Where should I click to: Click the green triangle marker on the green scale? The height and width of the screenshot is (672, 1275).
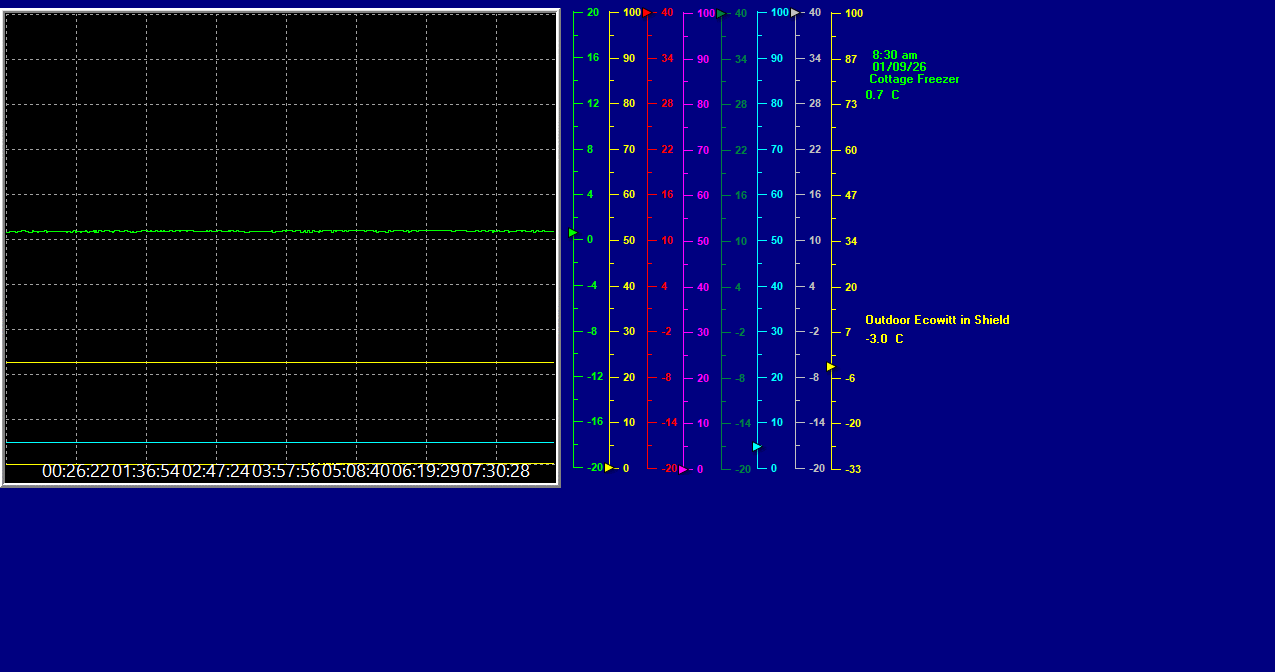click(x=573, y=233)
